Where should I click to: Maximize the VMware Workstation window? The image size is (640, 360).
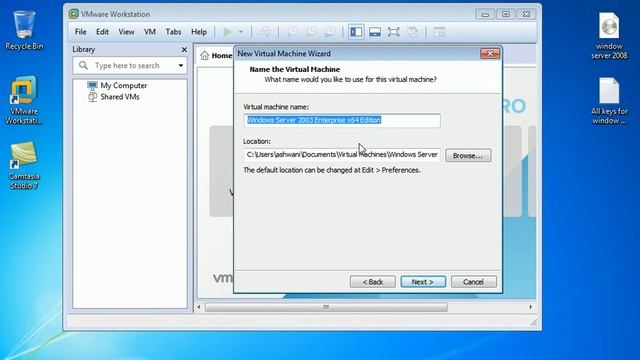[x=506, y=14]
